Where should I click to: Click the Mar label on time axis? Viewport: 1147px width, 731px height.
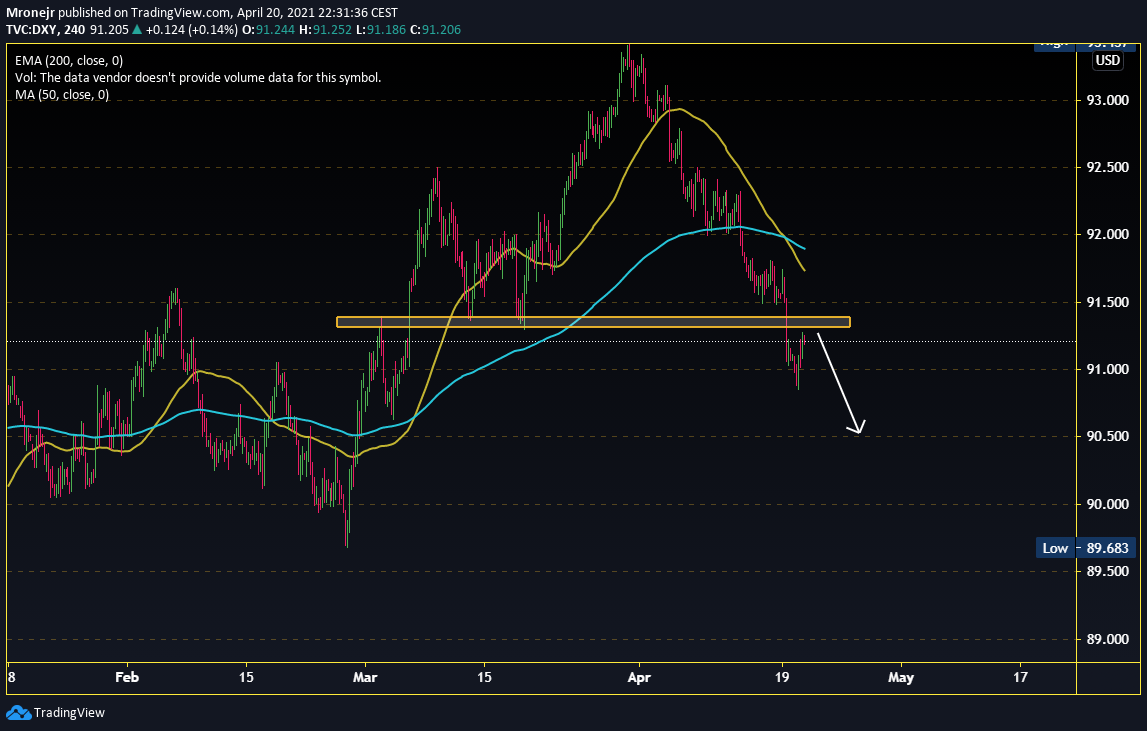365,678
